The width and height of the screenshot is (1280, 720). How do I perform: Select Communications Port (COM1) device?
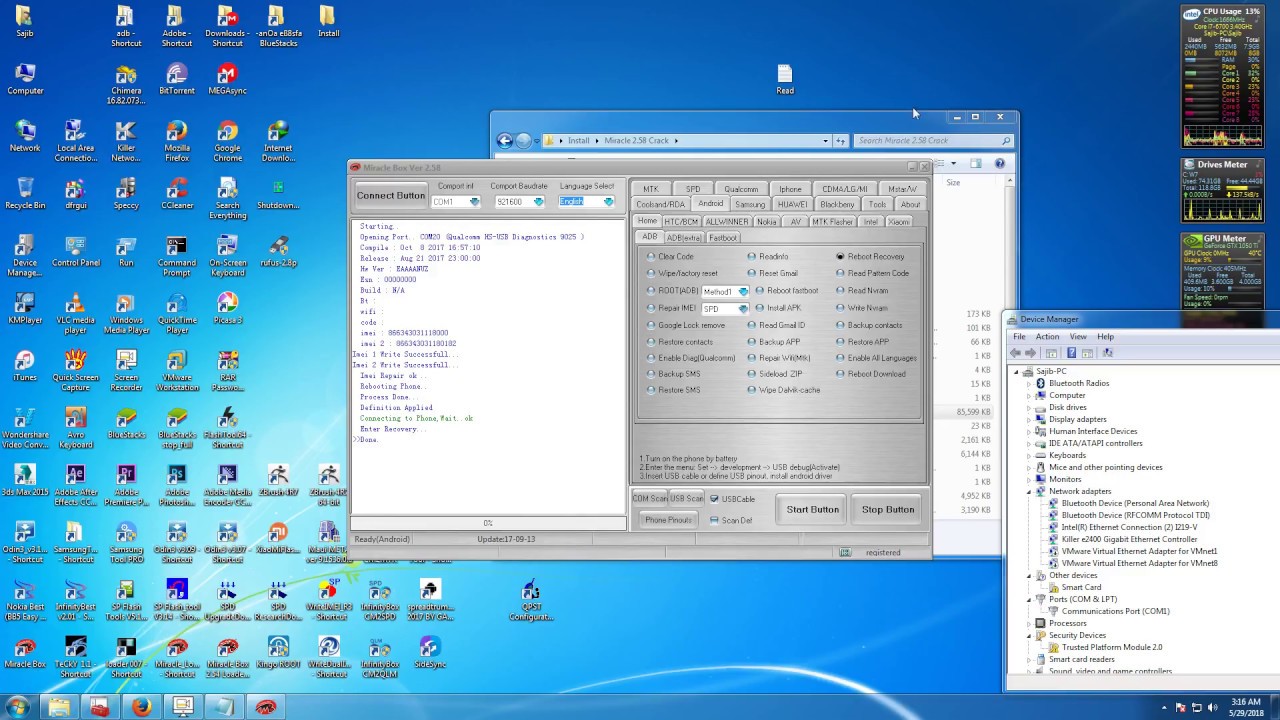(x=1115, y=612)
